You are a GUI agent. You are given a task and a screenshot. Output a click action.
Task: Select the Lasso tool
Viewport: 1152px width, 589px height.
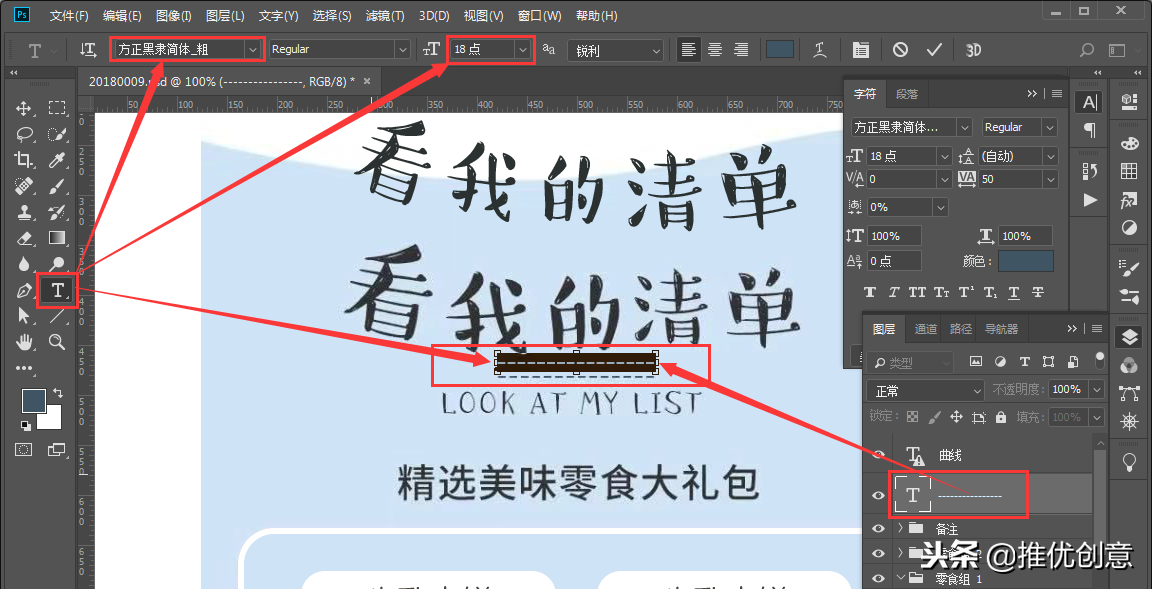pyautogui.click(x=24, y=134)
